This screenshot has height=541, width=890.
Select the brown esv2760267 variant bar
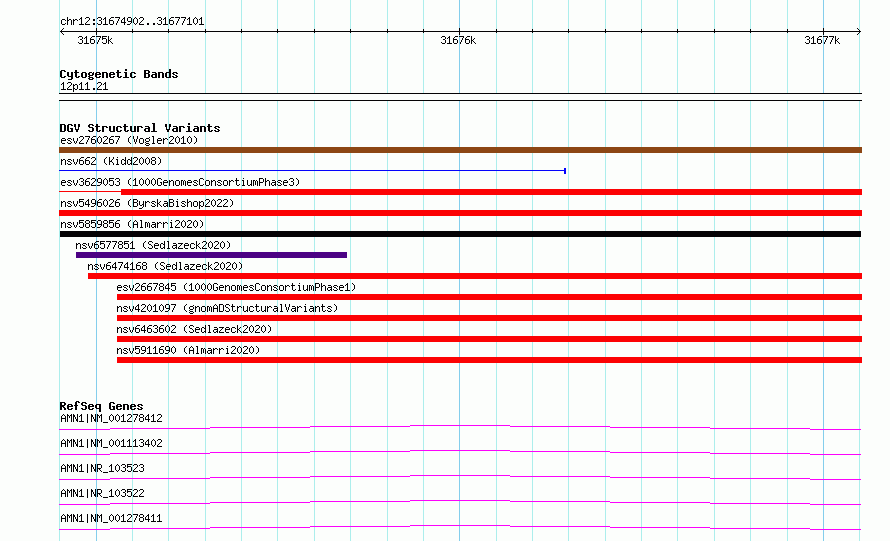(460, 150)
